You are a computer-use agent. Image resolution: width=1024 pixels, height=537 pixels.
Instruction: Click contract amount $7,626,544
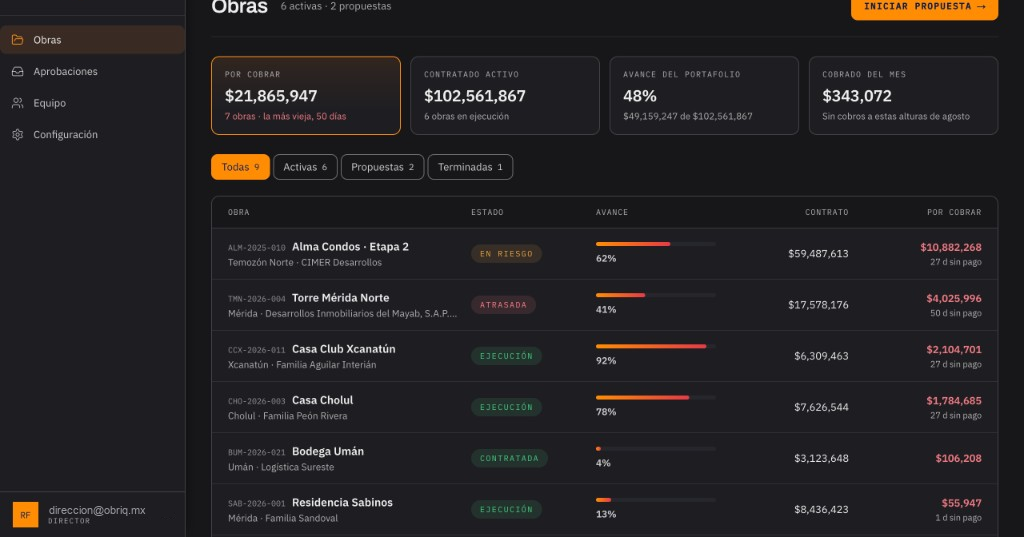pyautogui.click(x=821, y=407)
